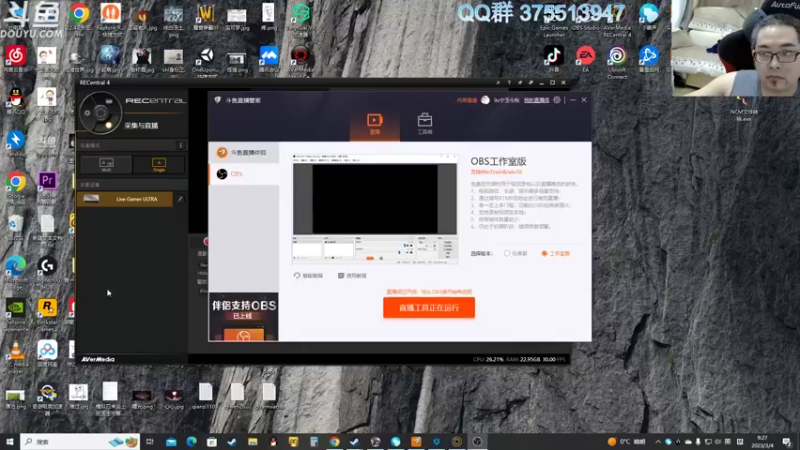The image size is (800, 450).
Task: Click the 0°C weather widget on the taskbar
Action: 627,442
